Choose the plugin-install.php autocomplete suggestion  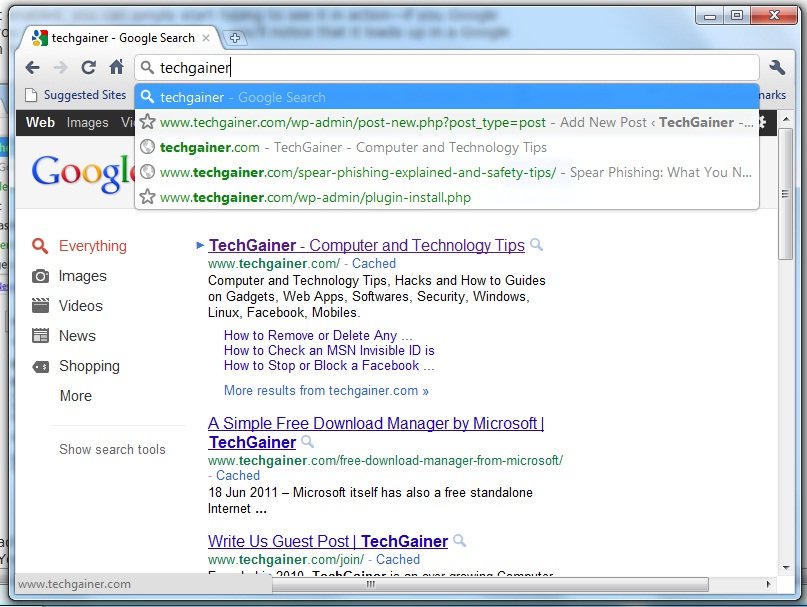pos(315,197)
